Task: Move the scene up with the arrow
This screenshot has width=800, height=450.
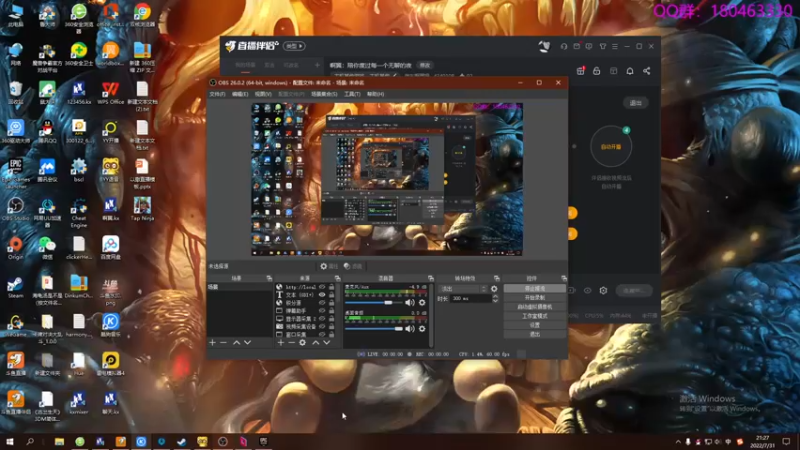Action: [236, 342]
